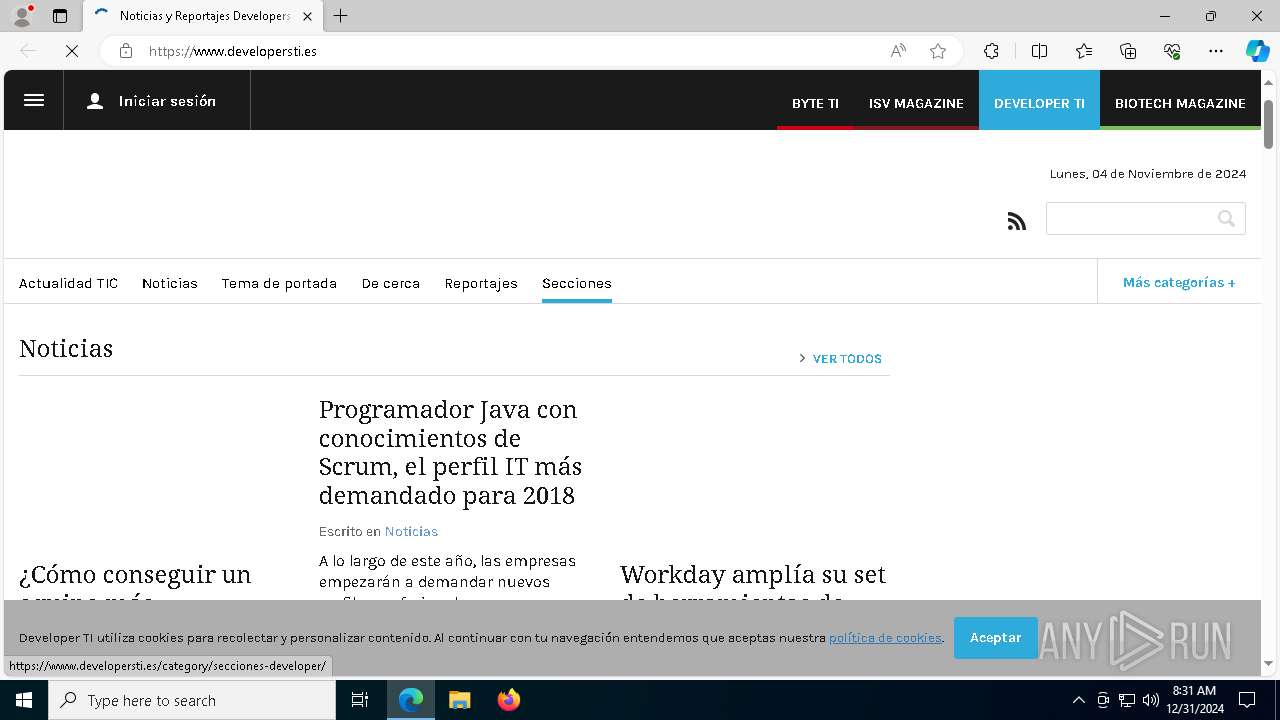Viewport: 1280px width, 720px height.
Task: Expand Más categorías + menu
Action: [x=1179, y=282]
